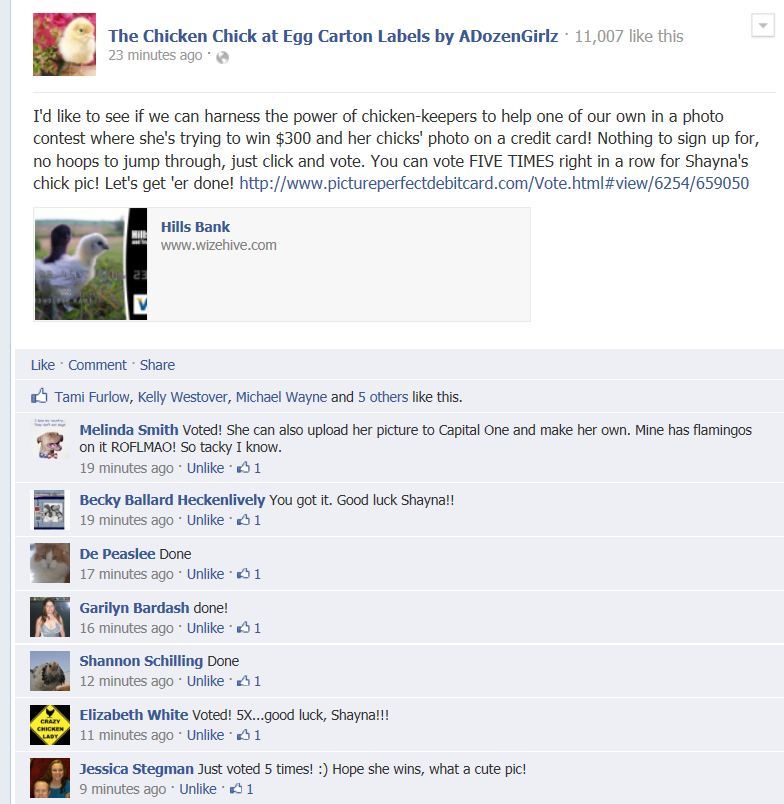784x804 pixels.
Task: Open the chick profile picture of The Chicken Chick
Action: [64, 45]
